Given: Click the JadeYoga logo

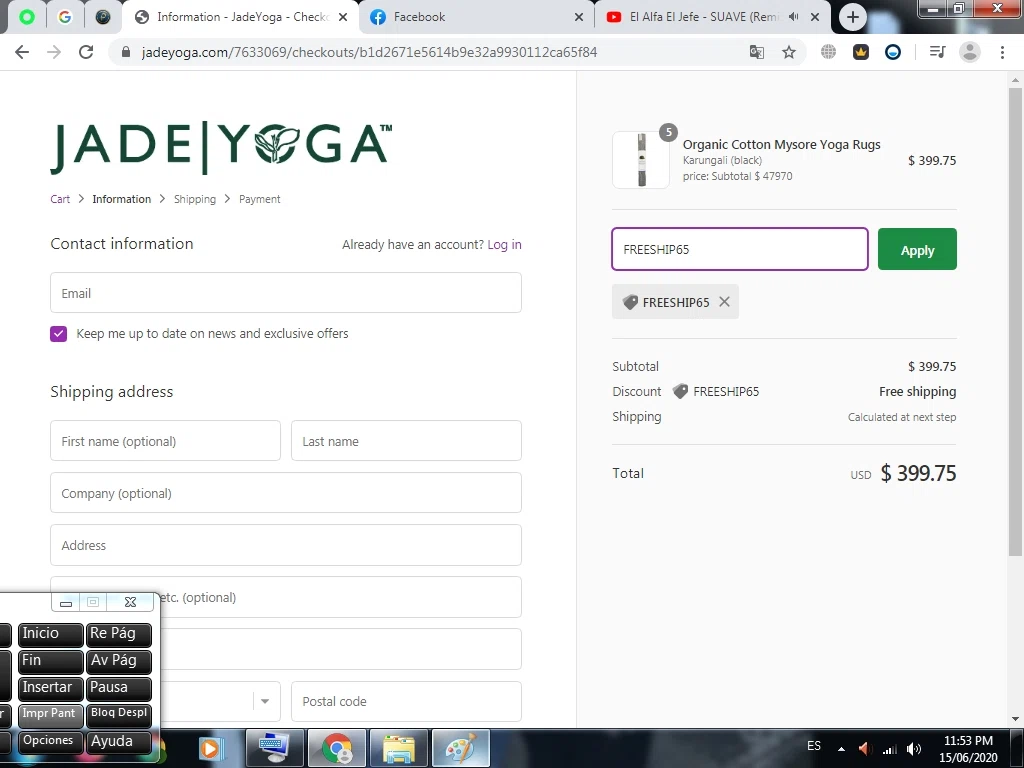Looking at the screenshot, I should (x=221, y=148).
